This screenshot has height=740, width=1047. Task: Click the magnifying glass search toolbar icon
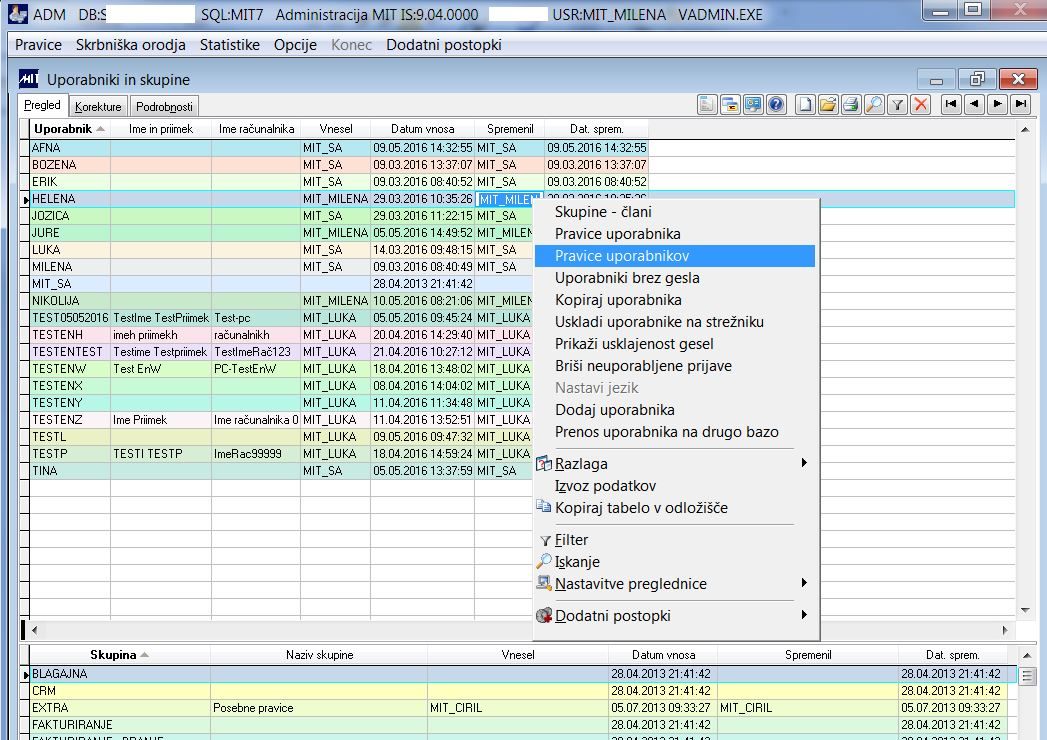(x=874, y=104)
